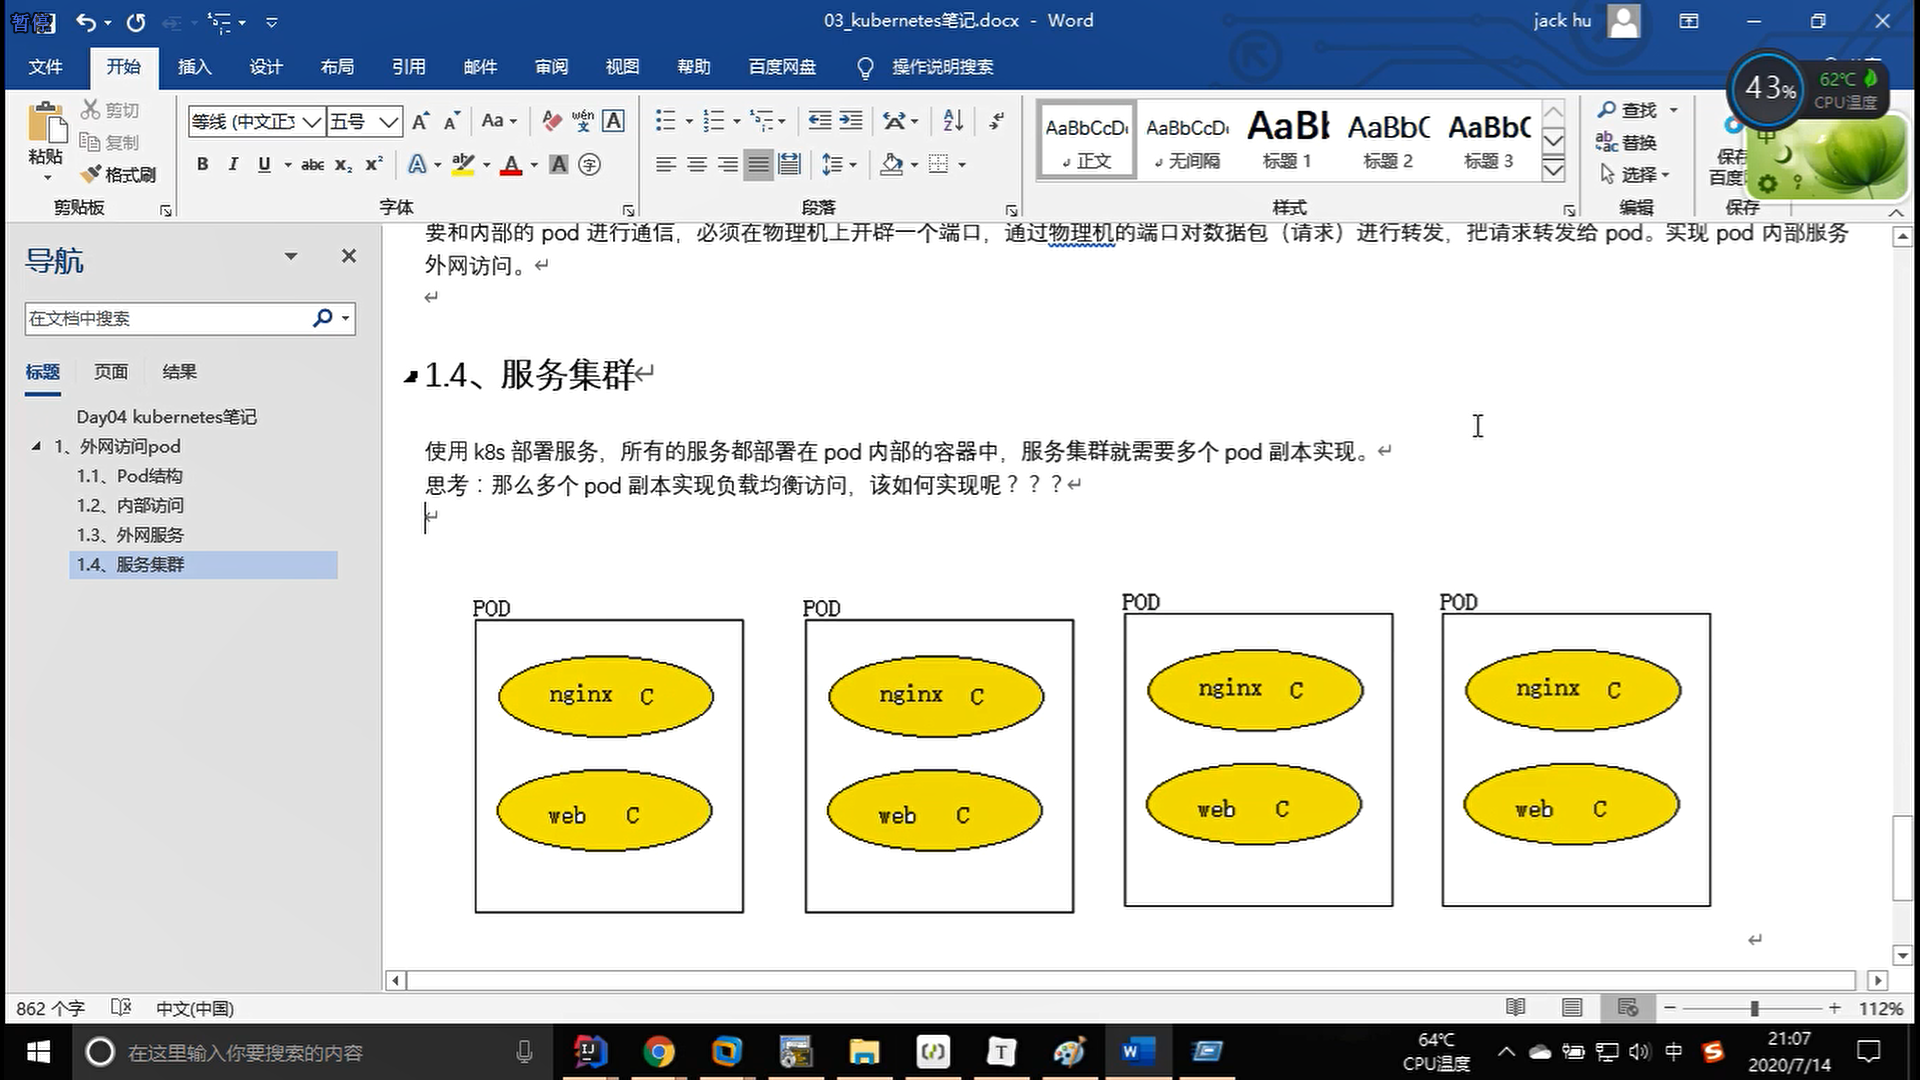
Task: Toggle italic formatting
Action: 233,164
